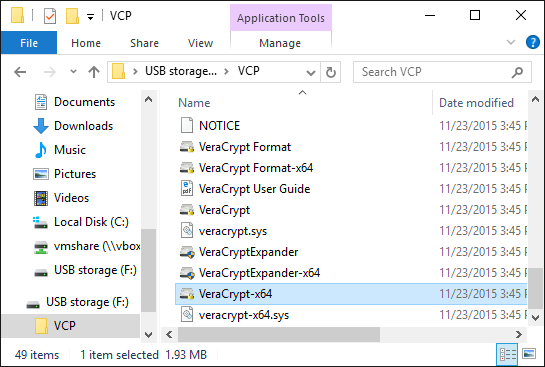Sort files by Name column header

coord(194,103)
